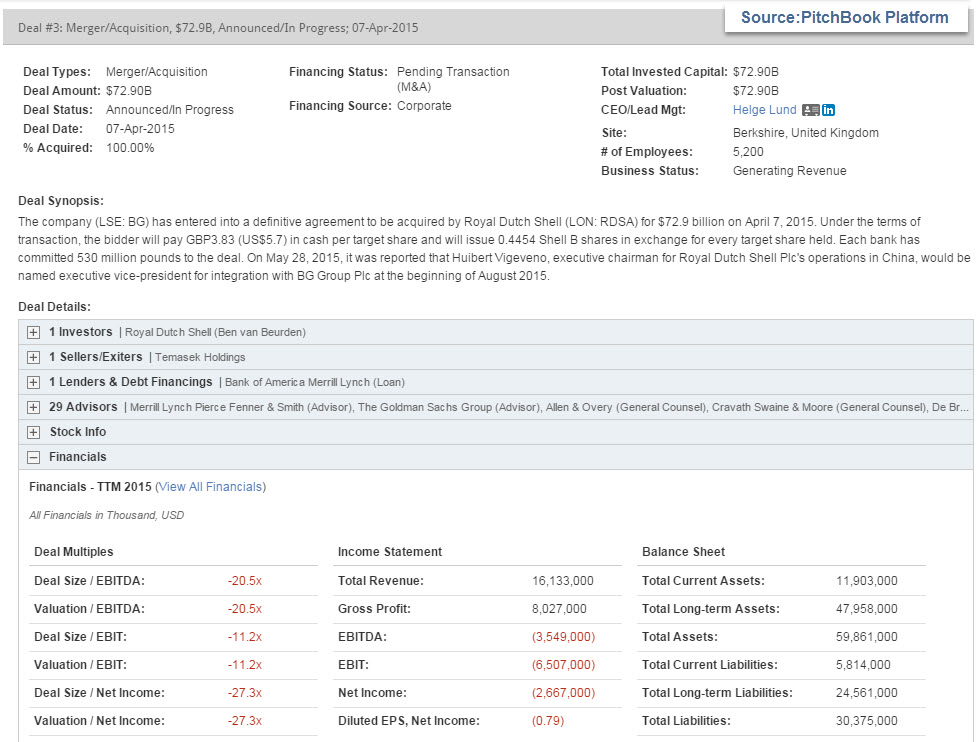Expand the 1 Sellers/Exiters section
Image resolution: width=980 pixels, height=742 pixels.
pyautogui.click(x=33, y=358)
